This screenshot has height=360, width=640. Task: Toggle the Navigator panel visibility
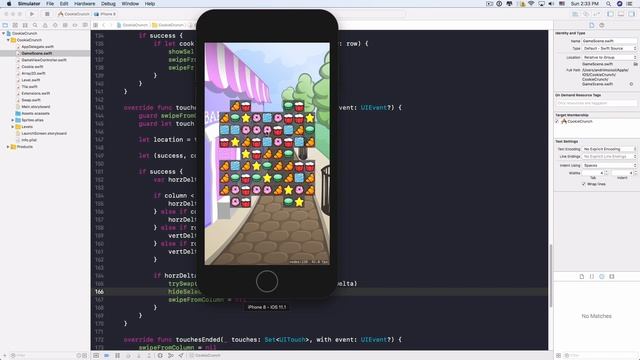coord(611,14)
